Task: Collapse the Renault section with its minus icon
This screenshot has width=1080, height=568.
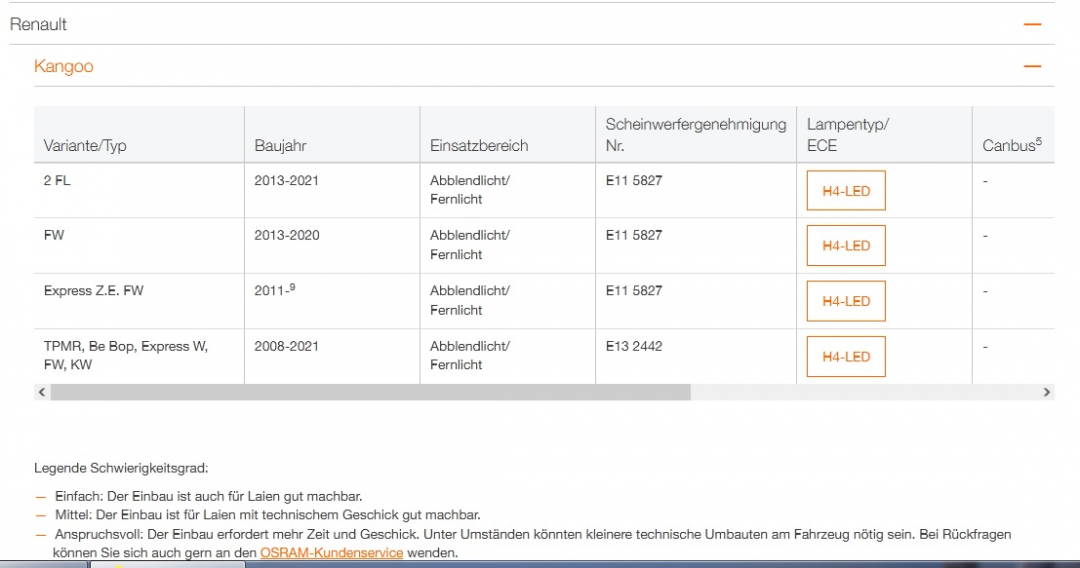Action: [x=1032, y=24]
